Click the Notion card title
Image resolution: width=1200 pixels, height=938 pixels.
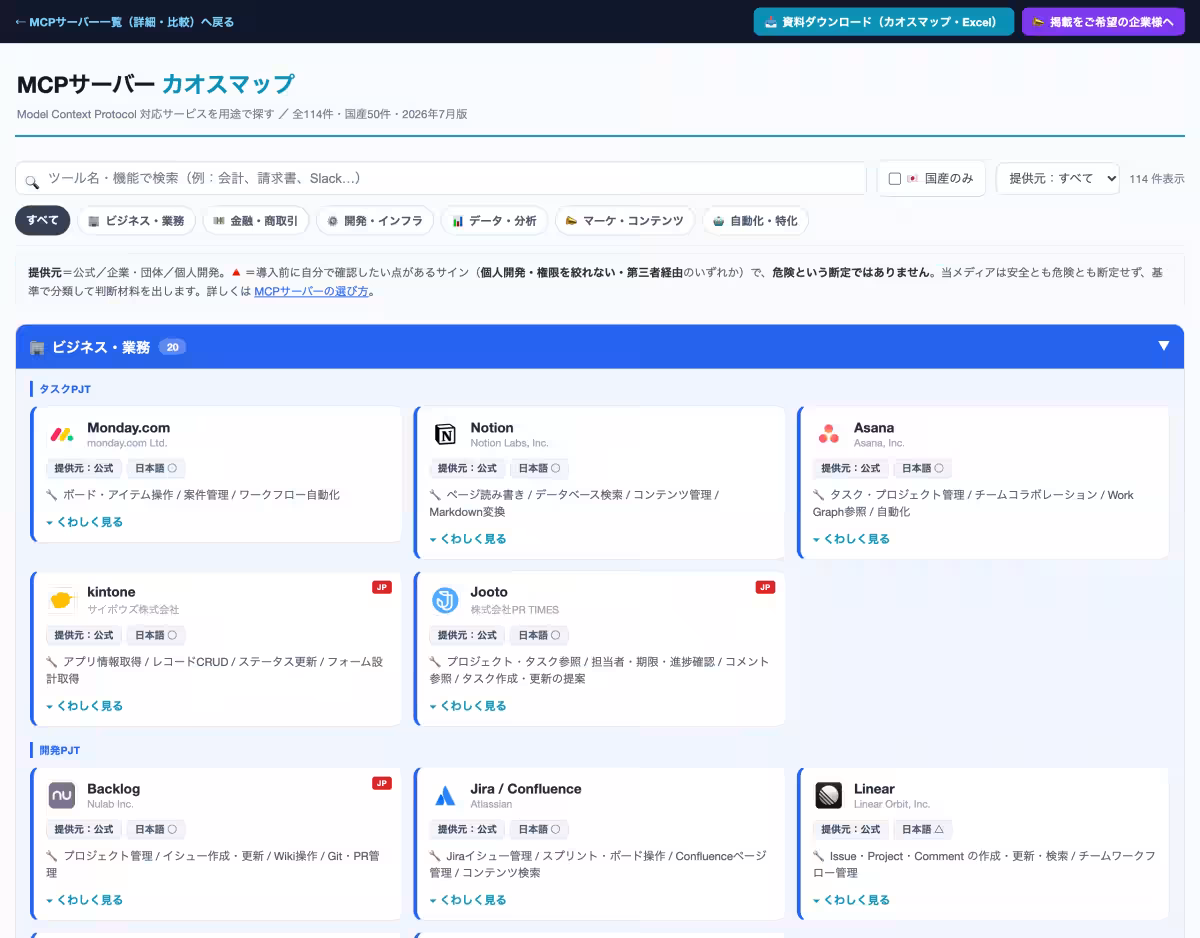(x=492, y=427)
